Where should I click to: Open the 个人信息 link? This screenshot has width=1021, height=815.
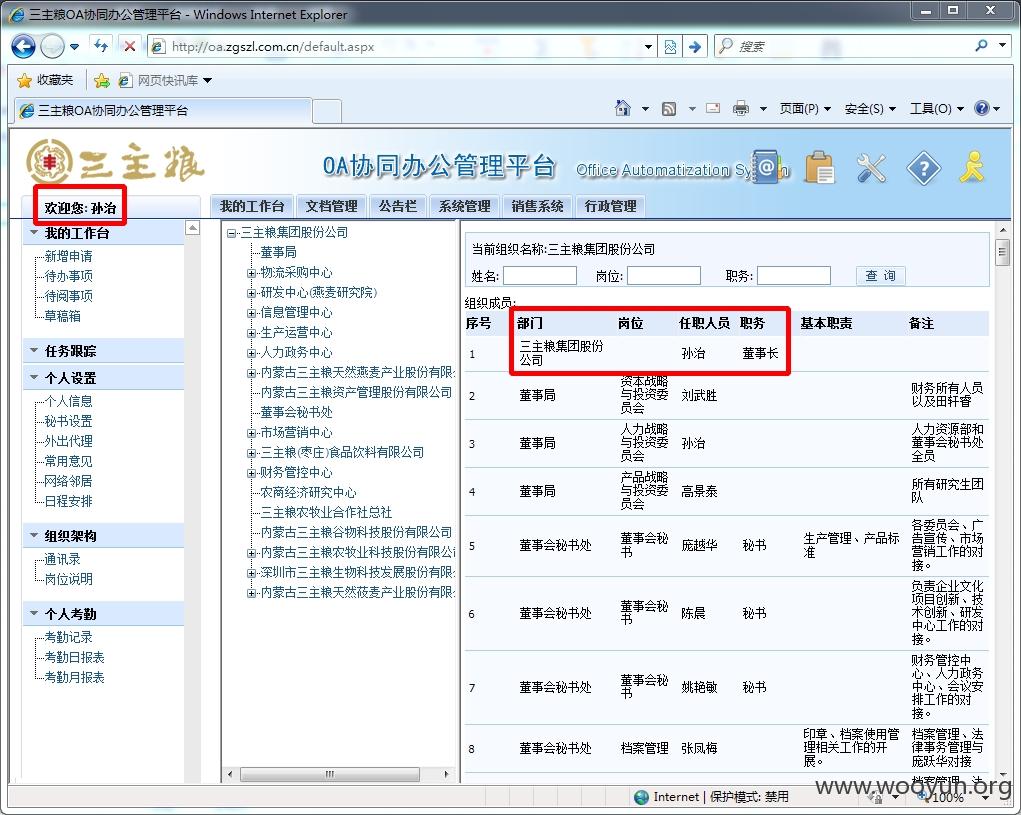click(x=68, y=401)
